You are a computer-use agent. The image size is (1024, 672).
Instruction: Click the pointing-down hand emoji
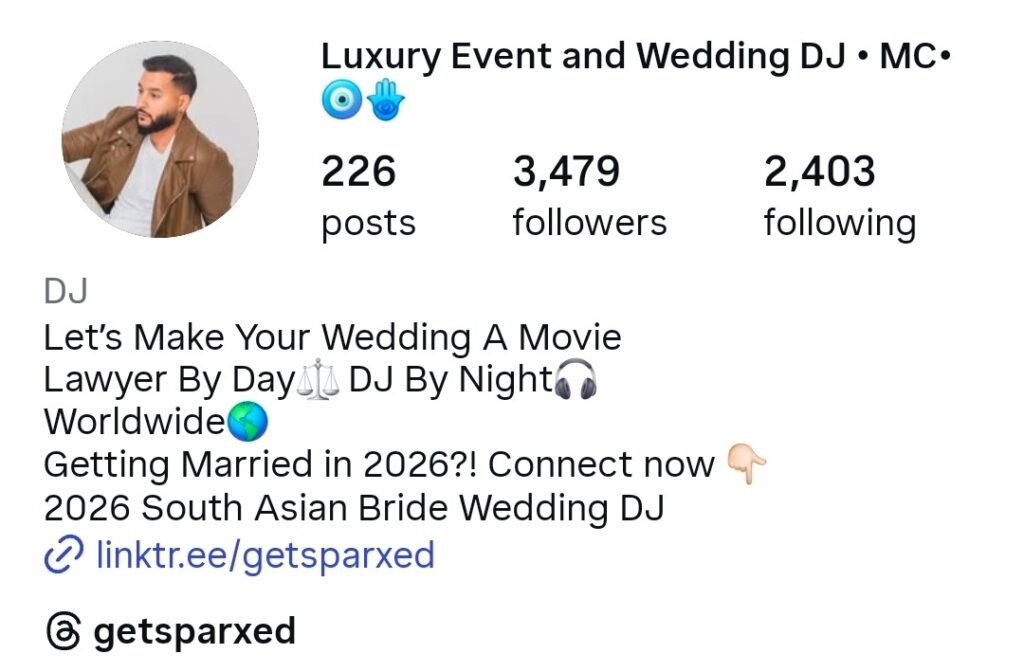(746, 464)
